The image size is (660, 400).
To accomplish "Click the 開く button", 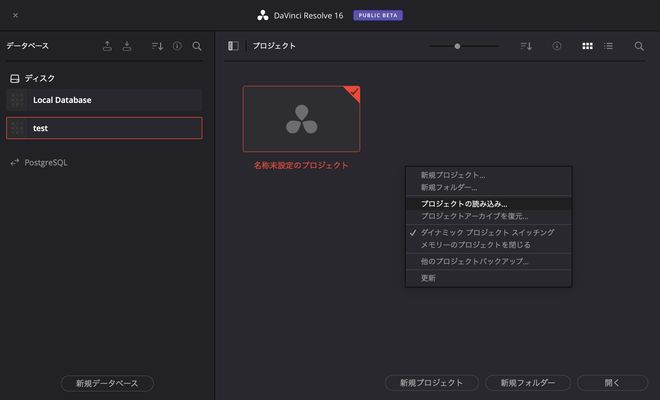I will click(x=612, y=383).
